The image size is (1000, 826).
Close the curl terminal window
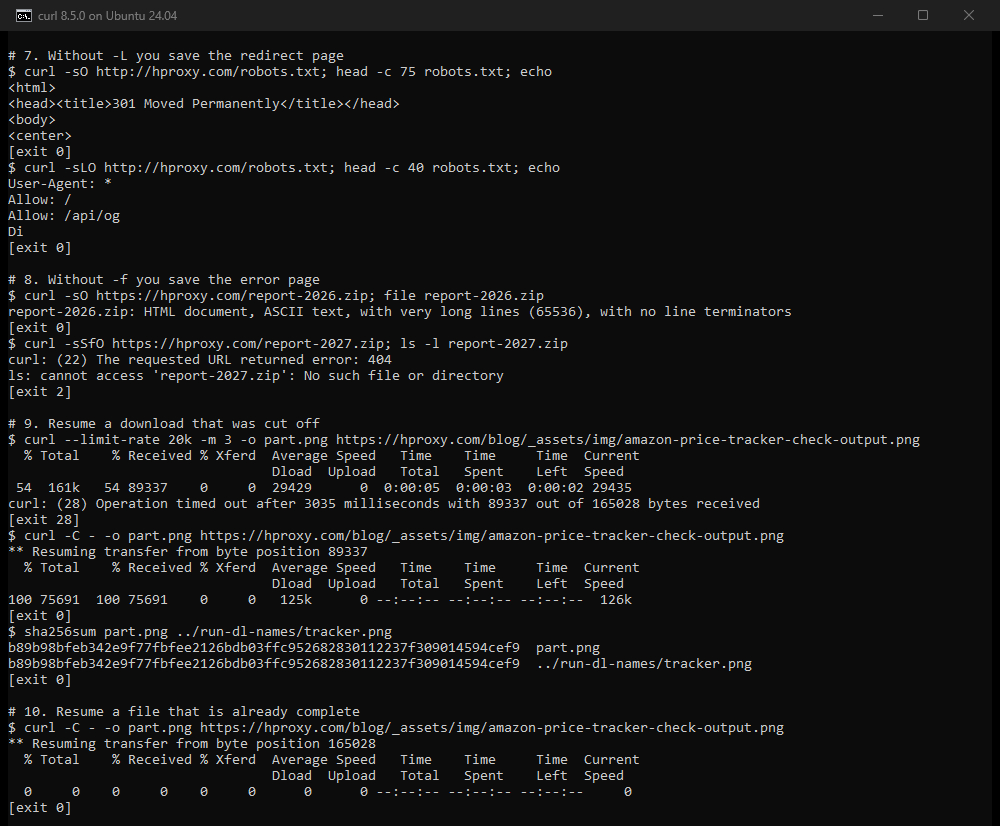(969, 15)
